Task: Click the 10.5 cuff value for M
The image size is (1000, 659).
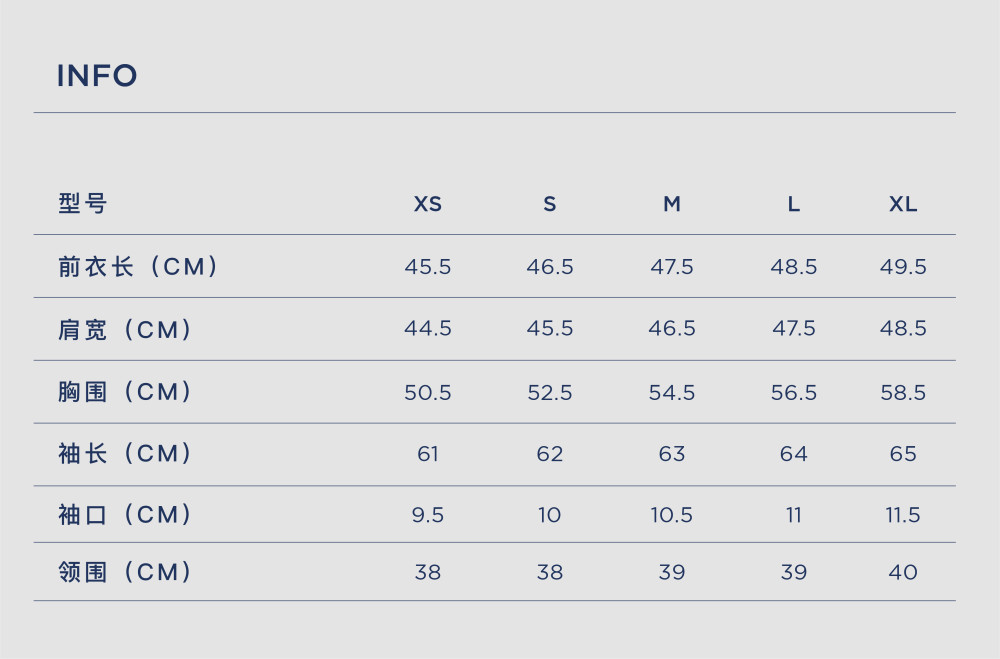Action: click(x=672, y=515)
